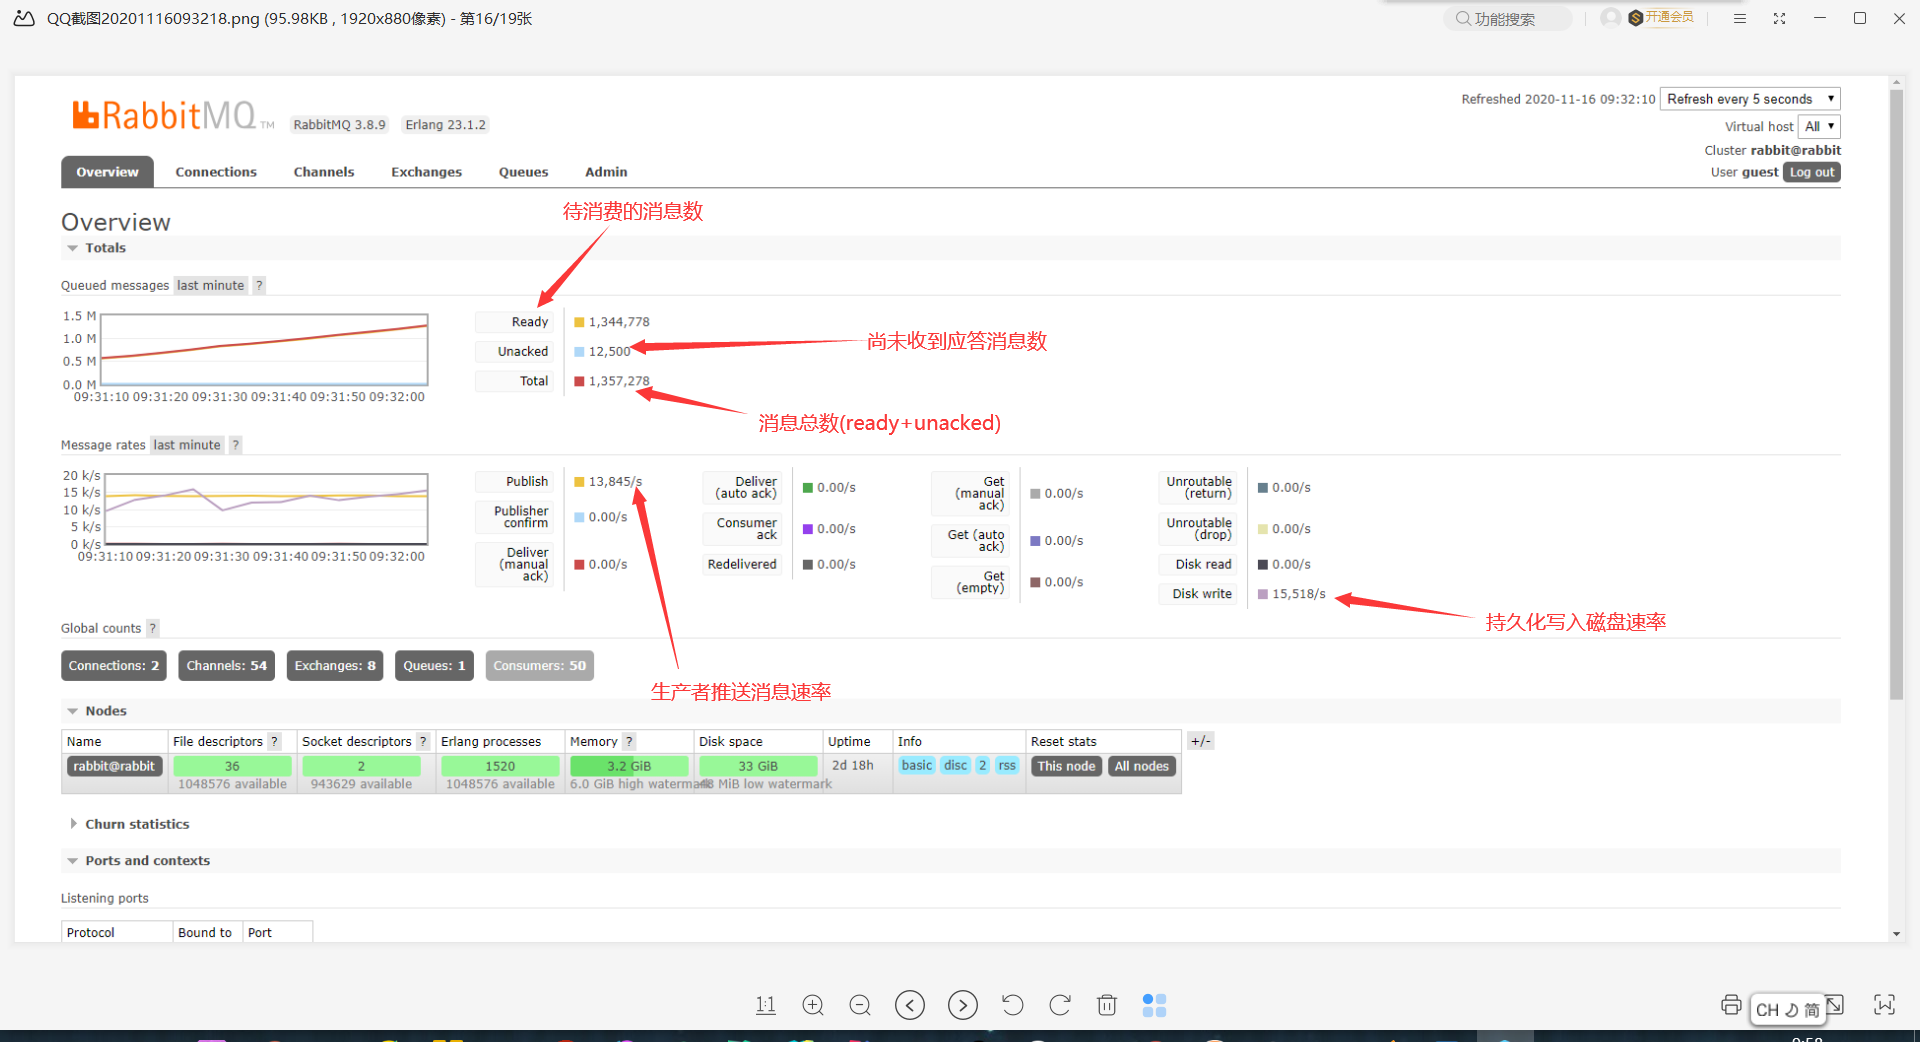Click the RabbitMQ logo

pyautogui.click(x=173, y=116)
